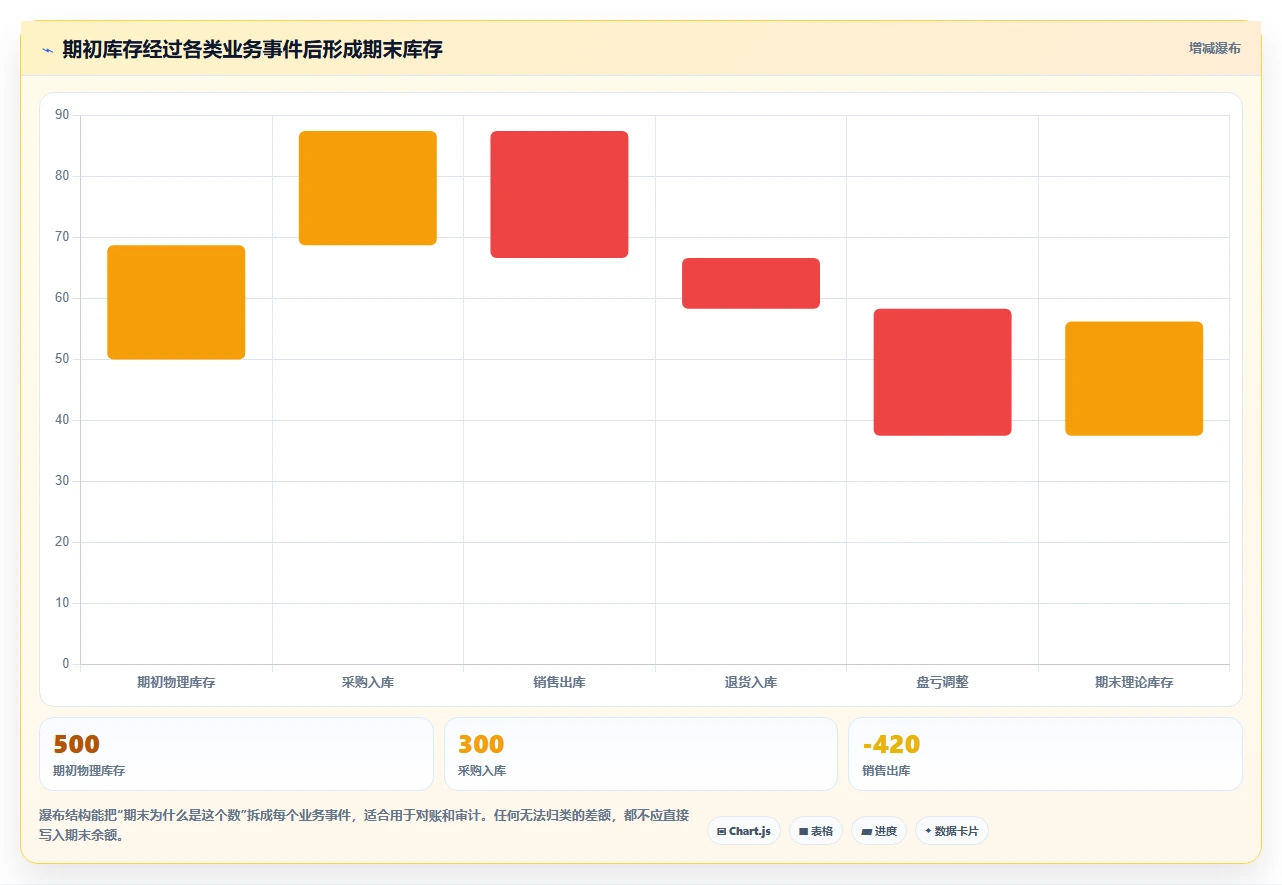This screenshot has height=885, width=1282.
Task: Open the -420 销售出库 data card
Action: (x=1045, y=754)
